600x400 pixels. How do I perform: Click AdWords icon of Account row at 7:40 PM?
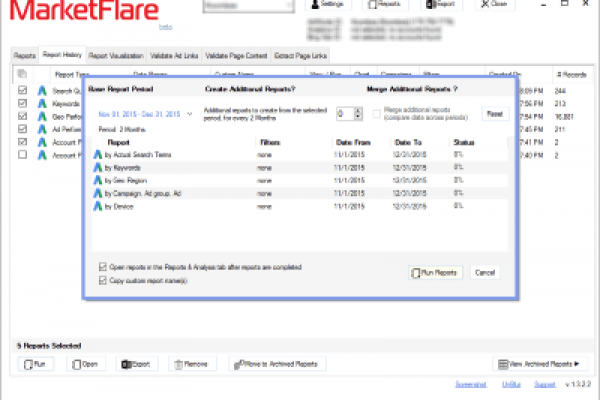pyautogui.click(x=42, y=155)
